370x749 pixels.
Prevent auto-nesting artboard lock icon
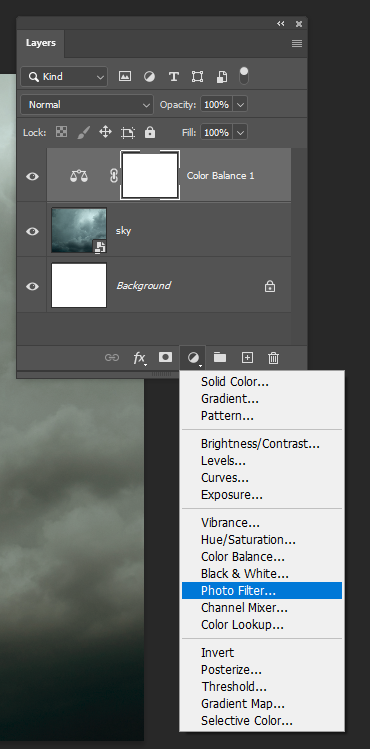point(128,132)
